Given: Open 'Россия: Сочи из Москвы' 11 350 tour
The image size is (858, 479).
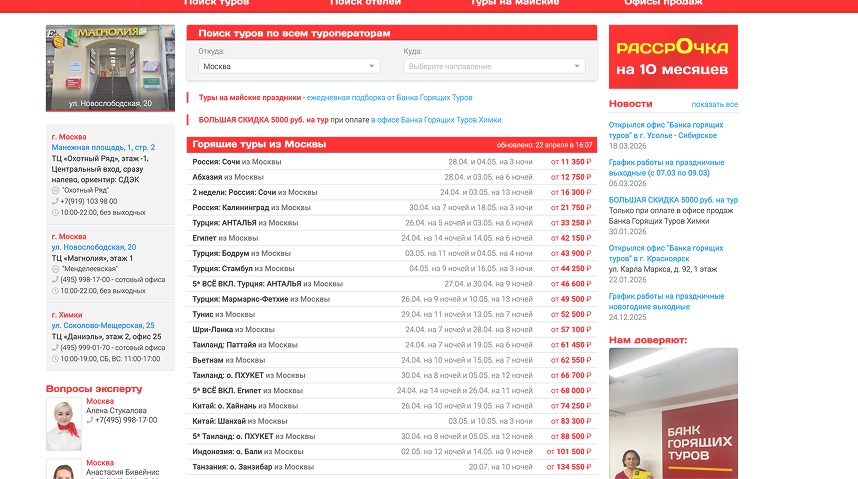Looking at the screenshot, I should (x=392, y=162).
